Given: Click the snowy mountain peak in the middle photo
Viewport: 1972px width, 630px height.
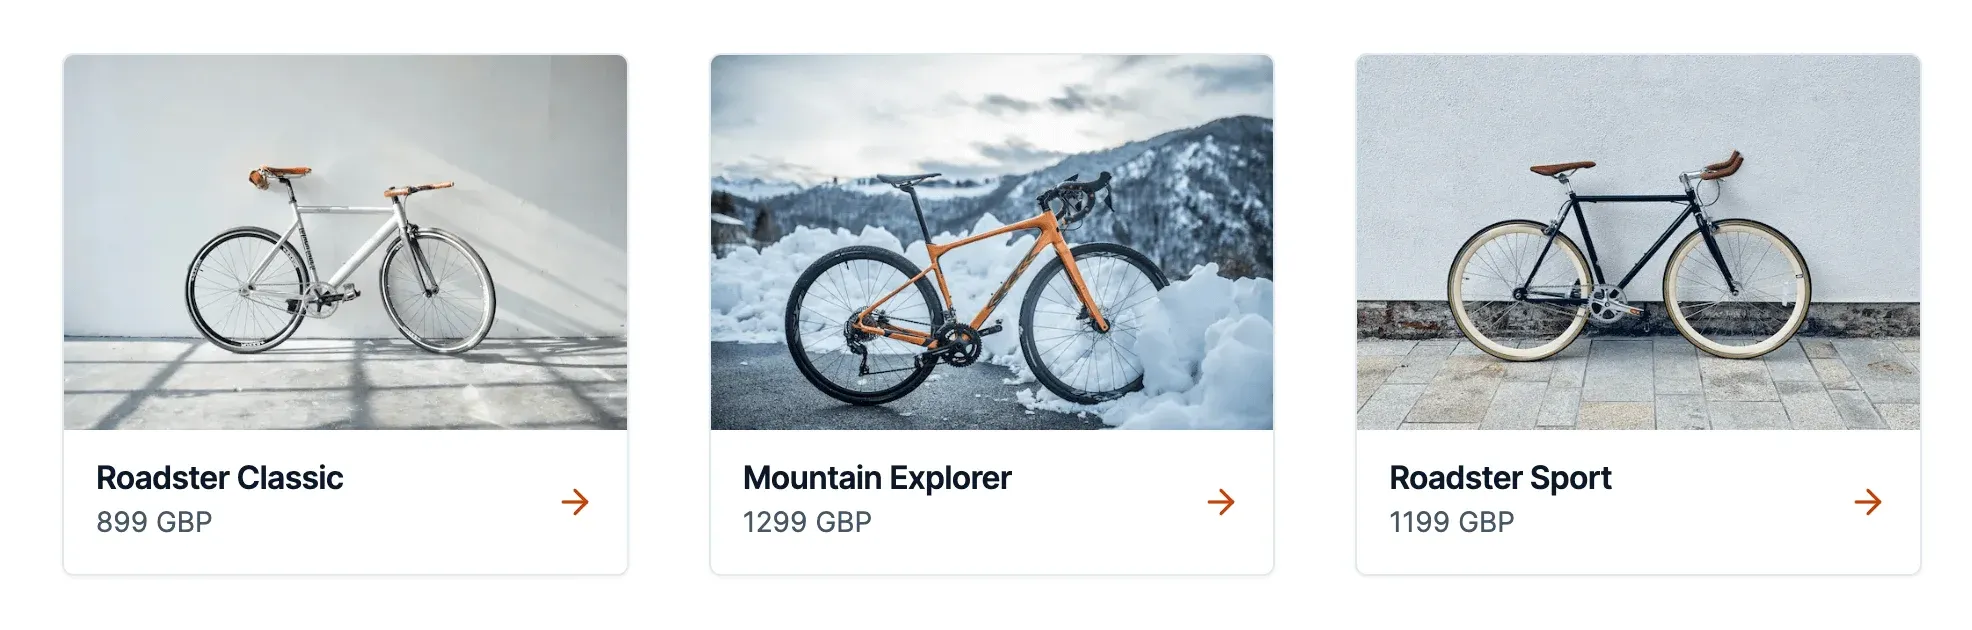Looking at the screenshot, I should click(1180, 160).
